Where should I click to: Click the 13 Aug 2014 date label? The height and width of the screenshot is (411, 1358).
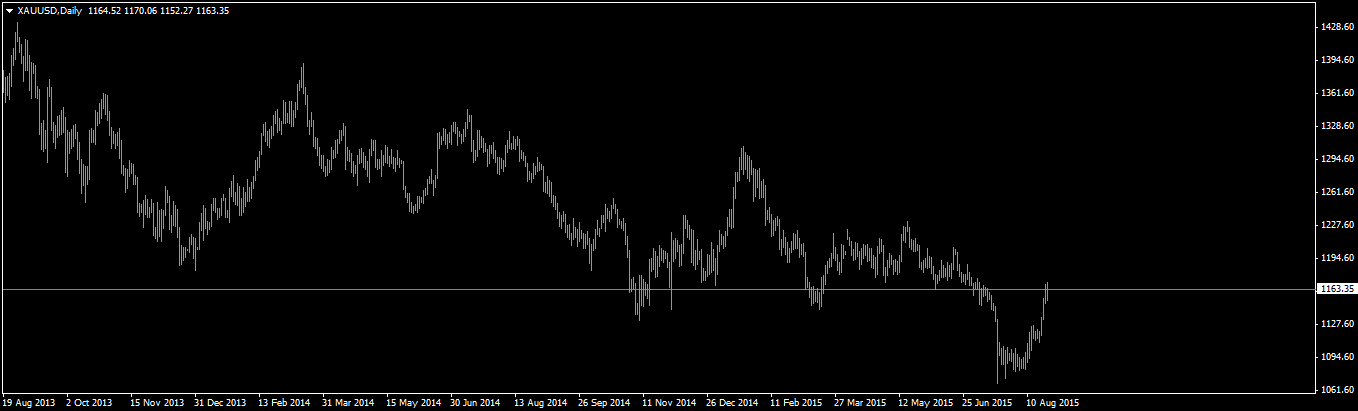pos(540,403)
